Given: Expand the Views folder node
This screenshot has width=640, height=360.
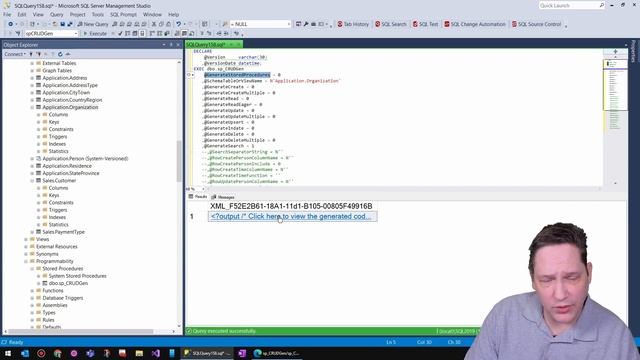Looking at the screenshot, I should [26, 239].
